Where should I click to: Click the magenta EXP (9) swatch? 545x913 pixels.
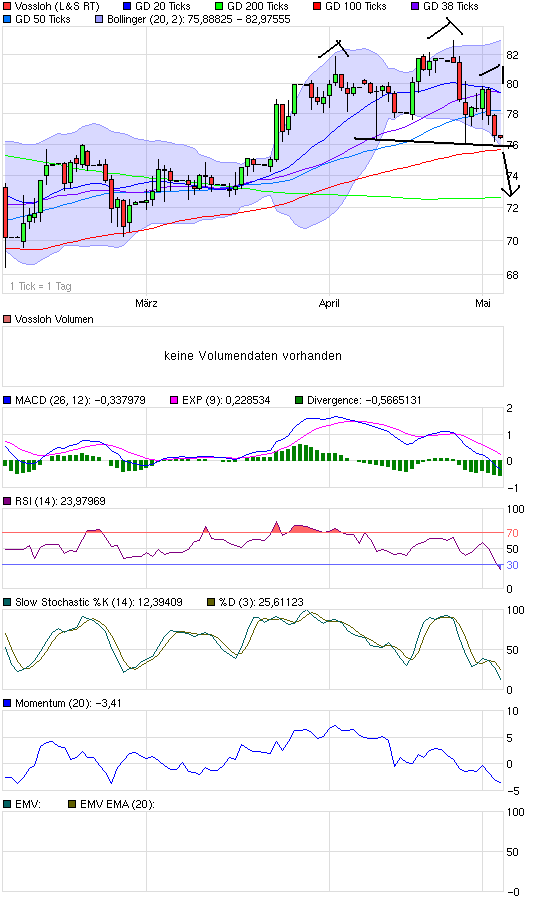pos(174,400)
